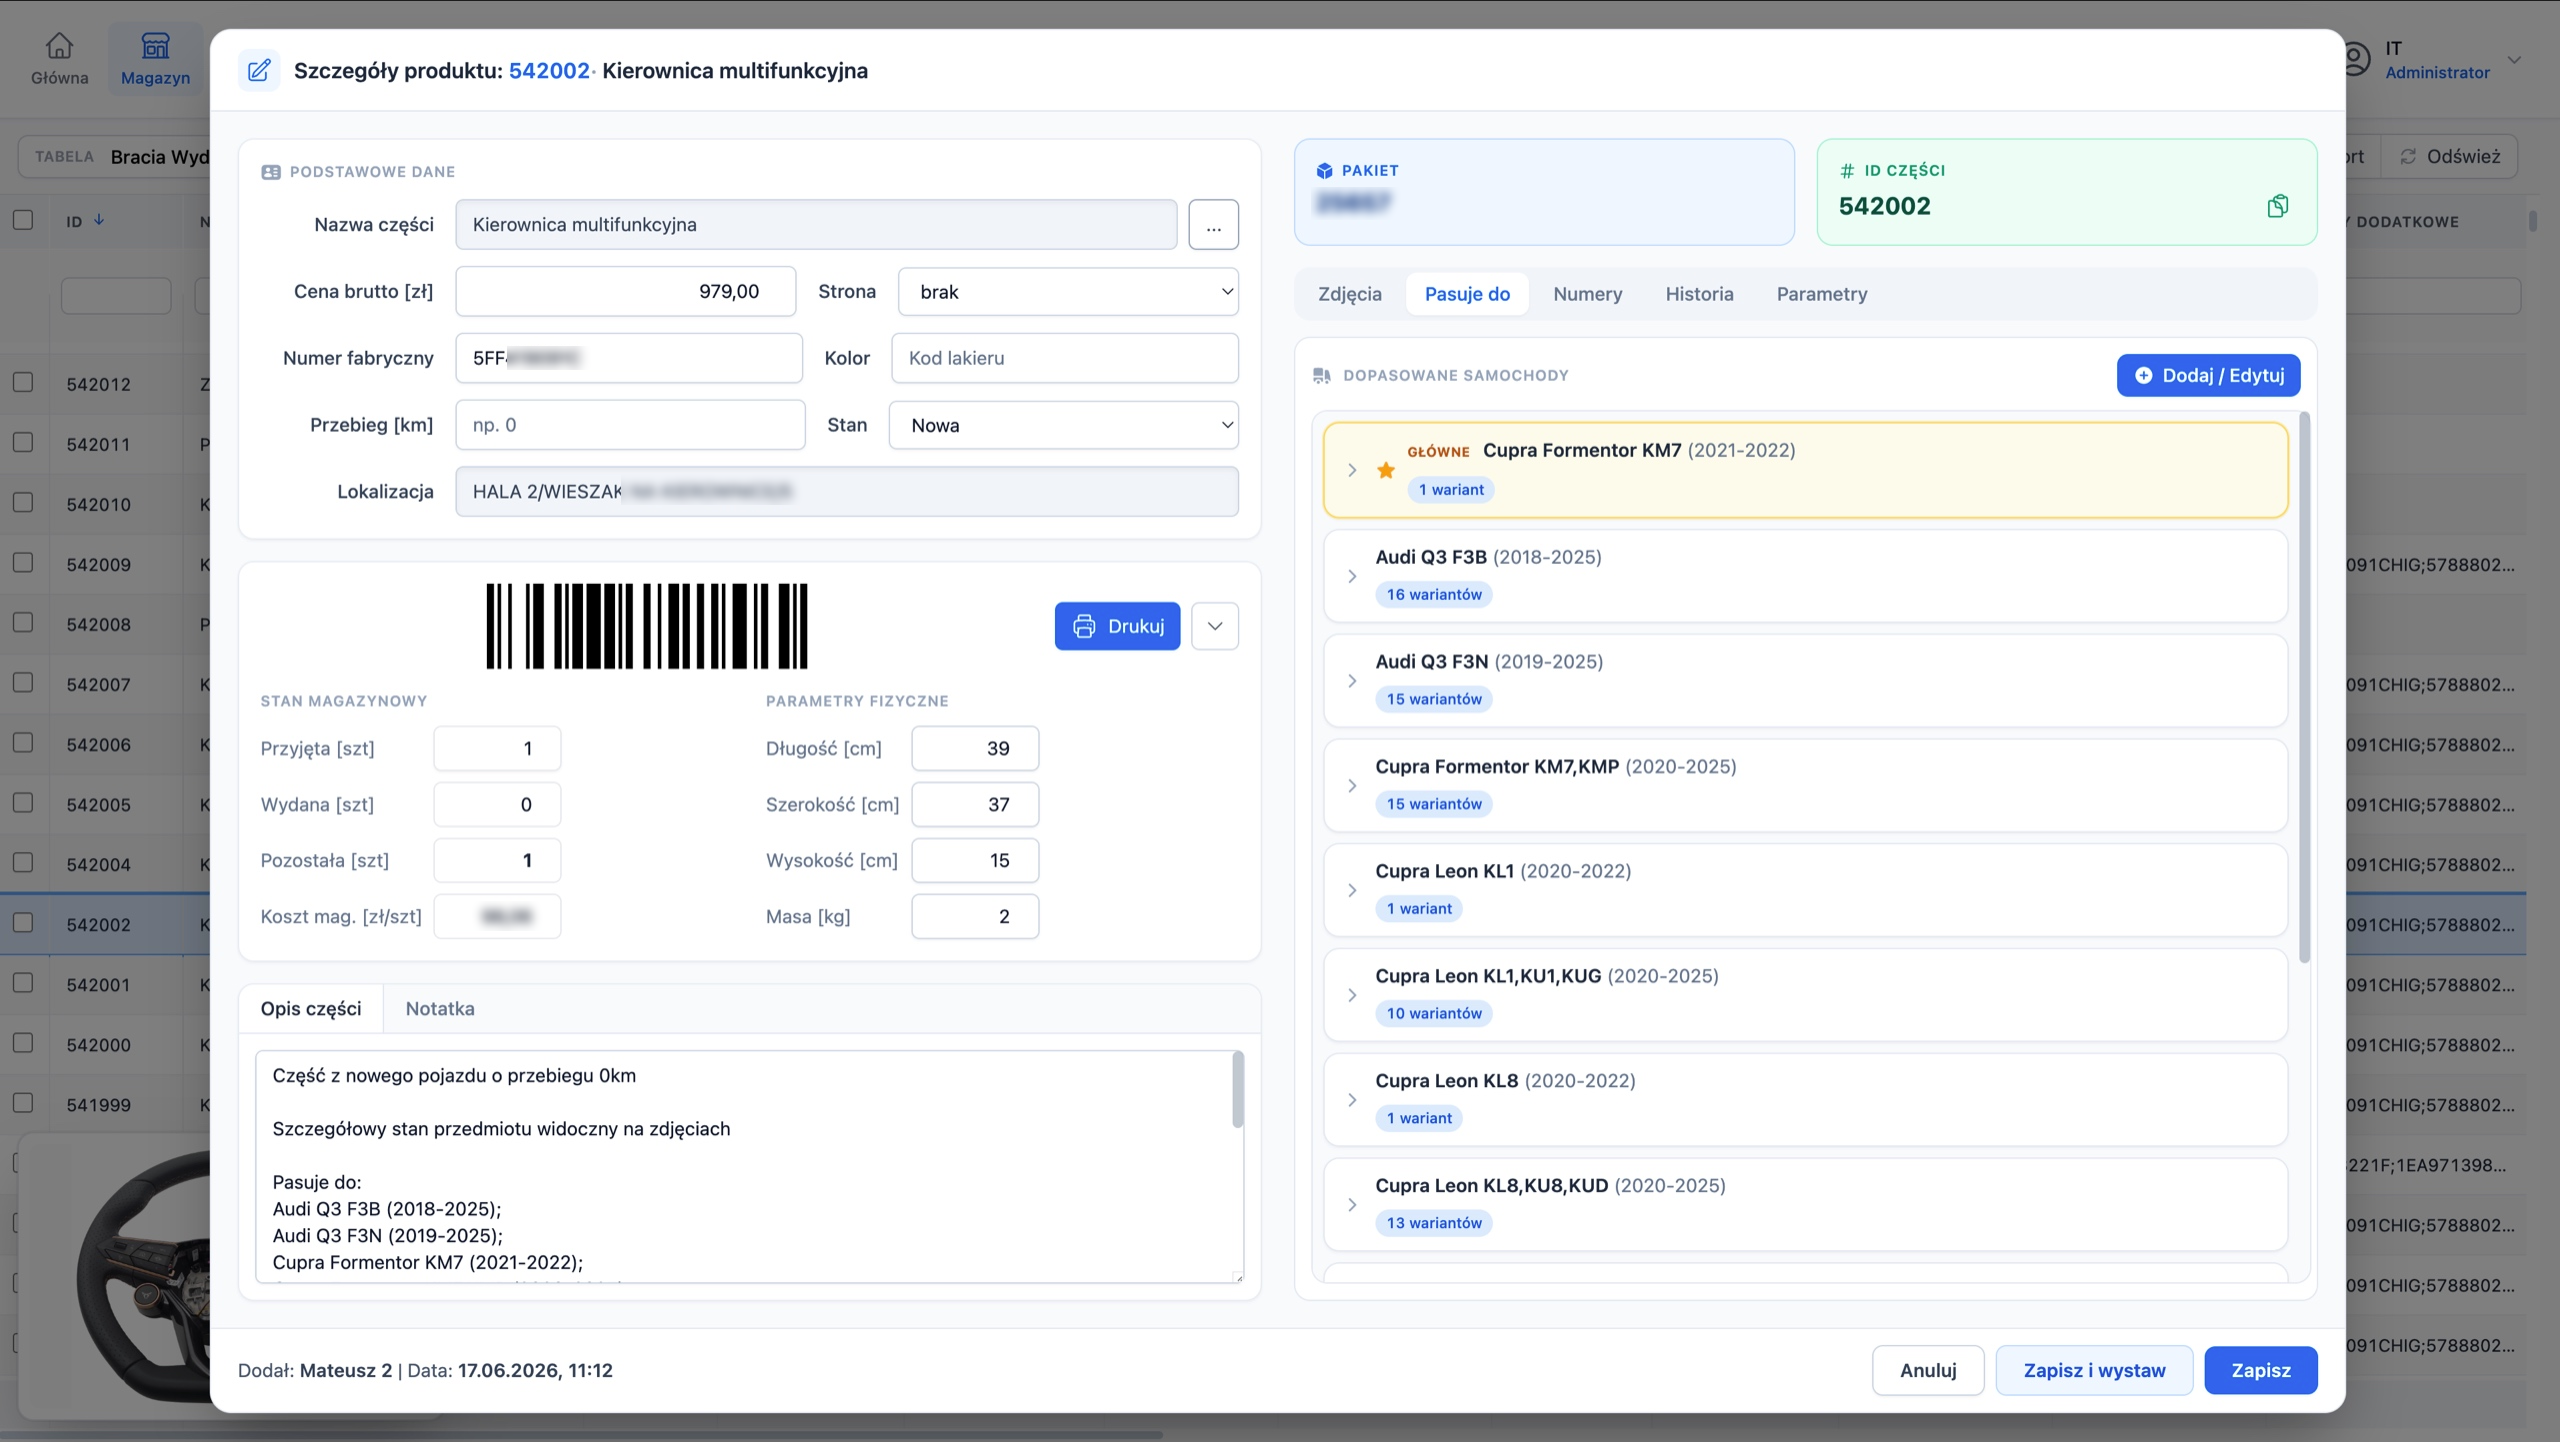Click the Cena brutto input field
This screenshot has height=1442, width=2560.
click(x=625, y=291)
